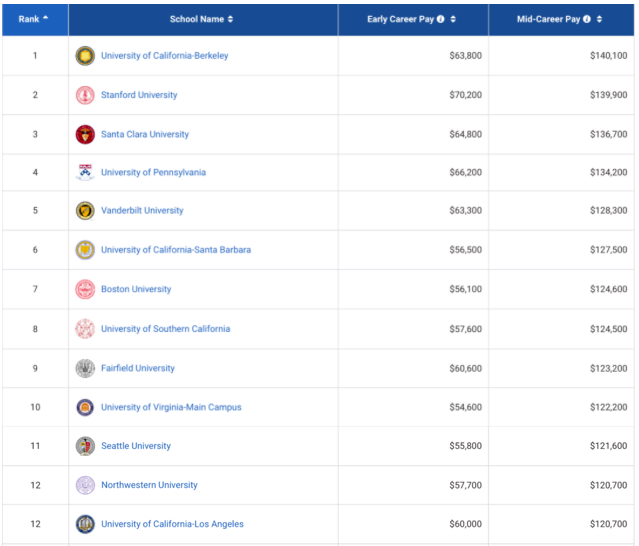This screenshot has height=546, width=639.
Task: Sort by Mid-Career Pay arrows
Action: click(x=599, y=19)
